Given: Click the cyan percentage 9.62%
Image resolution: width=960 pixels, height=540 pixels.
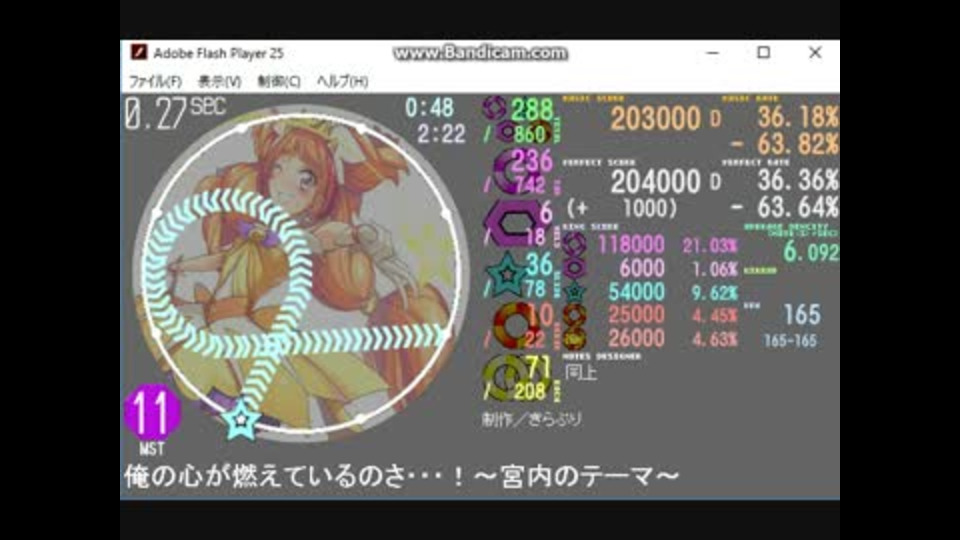Looking at the screenshot, I should pyautogui.click(x=714, y=293).
